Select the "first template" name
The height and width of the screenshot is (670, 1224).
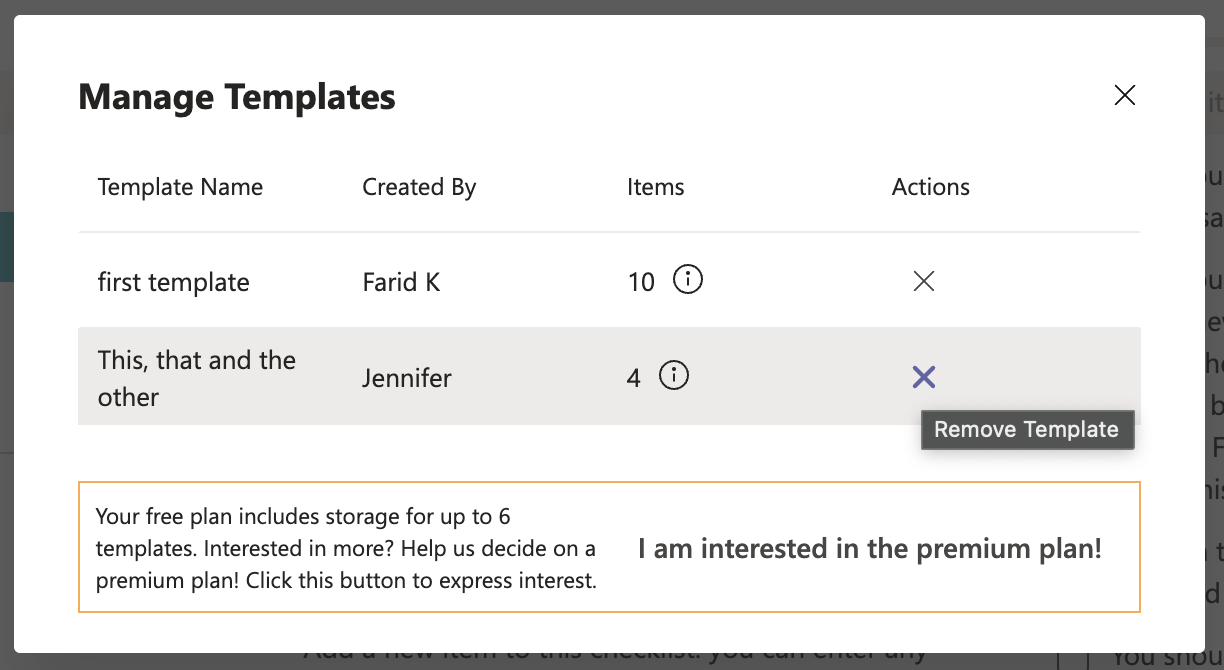tap(173, 282)
